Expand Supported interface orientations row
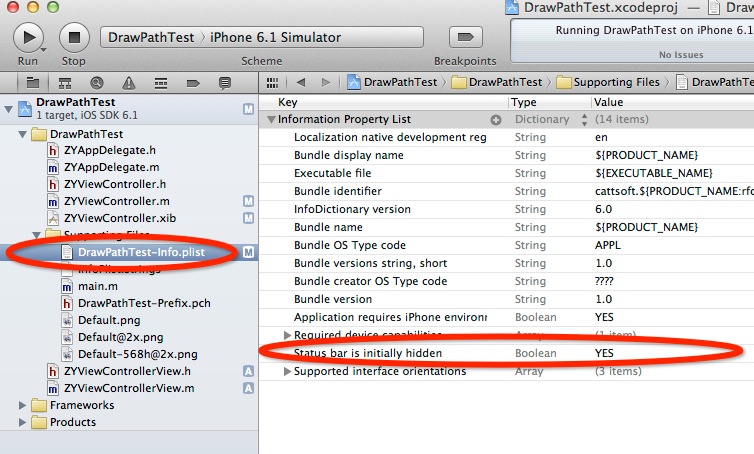The width and height of the screenshot is (754, 454). click(288, 372)
